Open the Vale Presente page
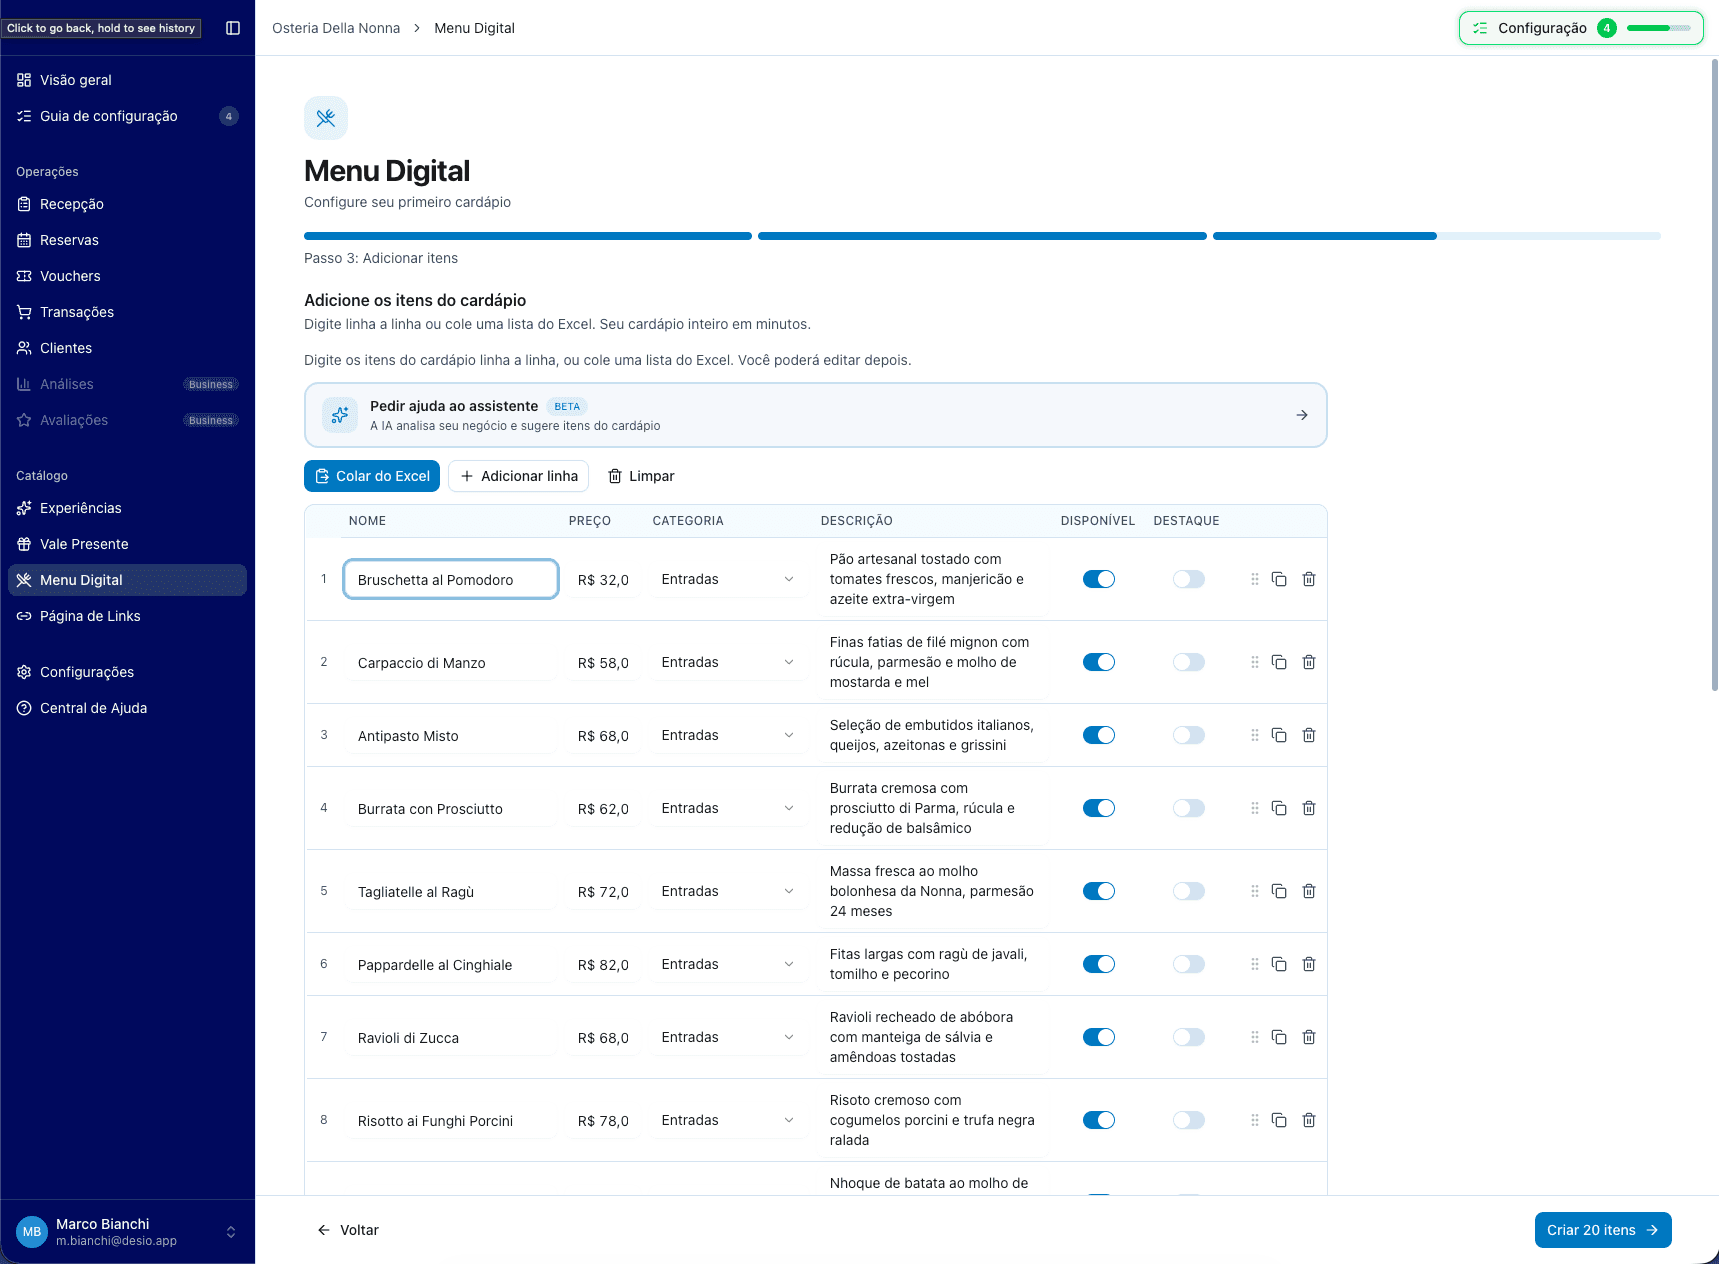 tap(83, 544)
